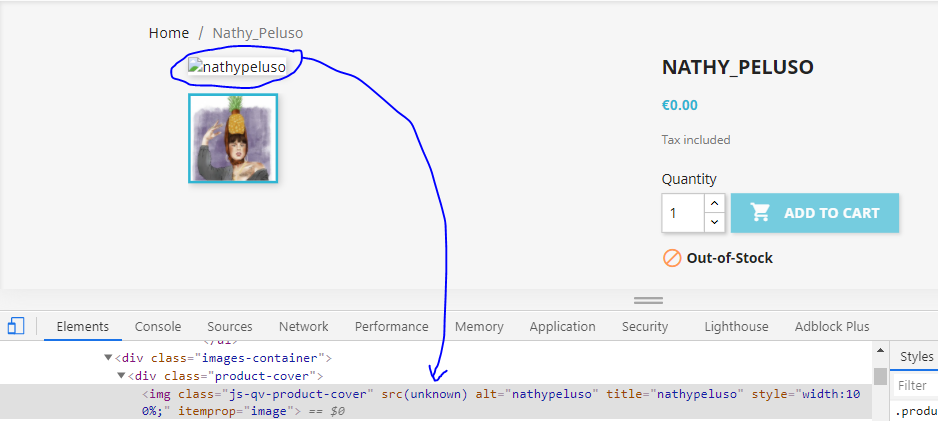Viewport: 938px width, 421px height.
Task: Click the Quantity label
Action: [x=689, y=179]
